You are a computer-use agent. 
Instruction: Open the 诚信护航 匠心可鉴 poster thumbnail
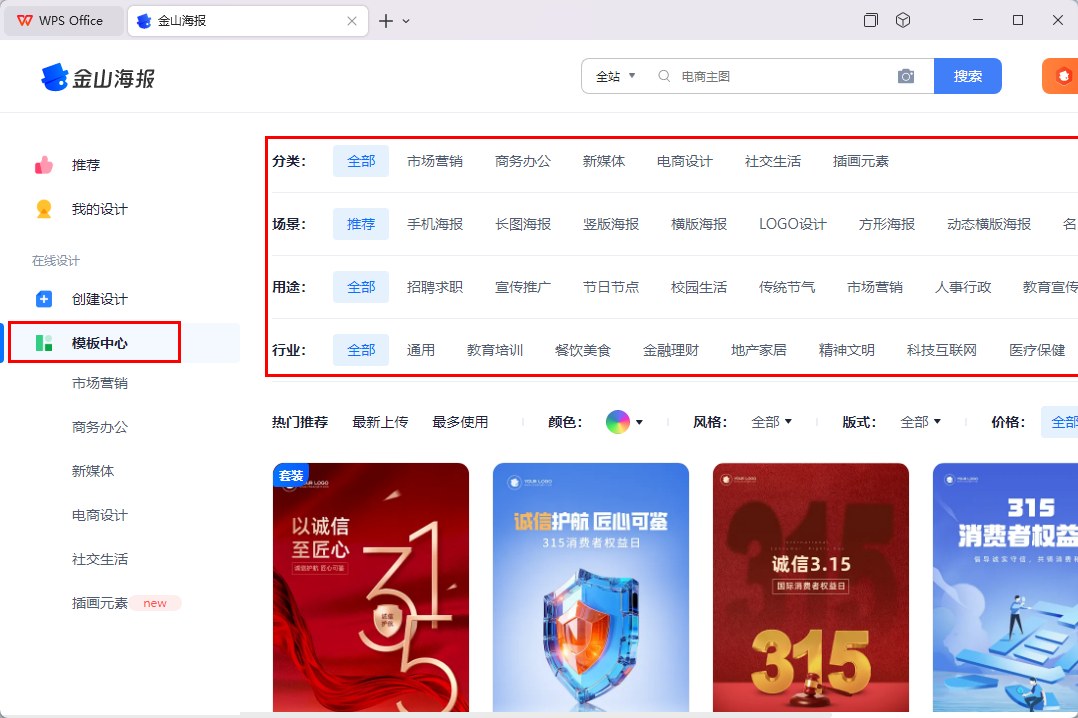click(x=590, y=588)
